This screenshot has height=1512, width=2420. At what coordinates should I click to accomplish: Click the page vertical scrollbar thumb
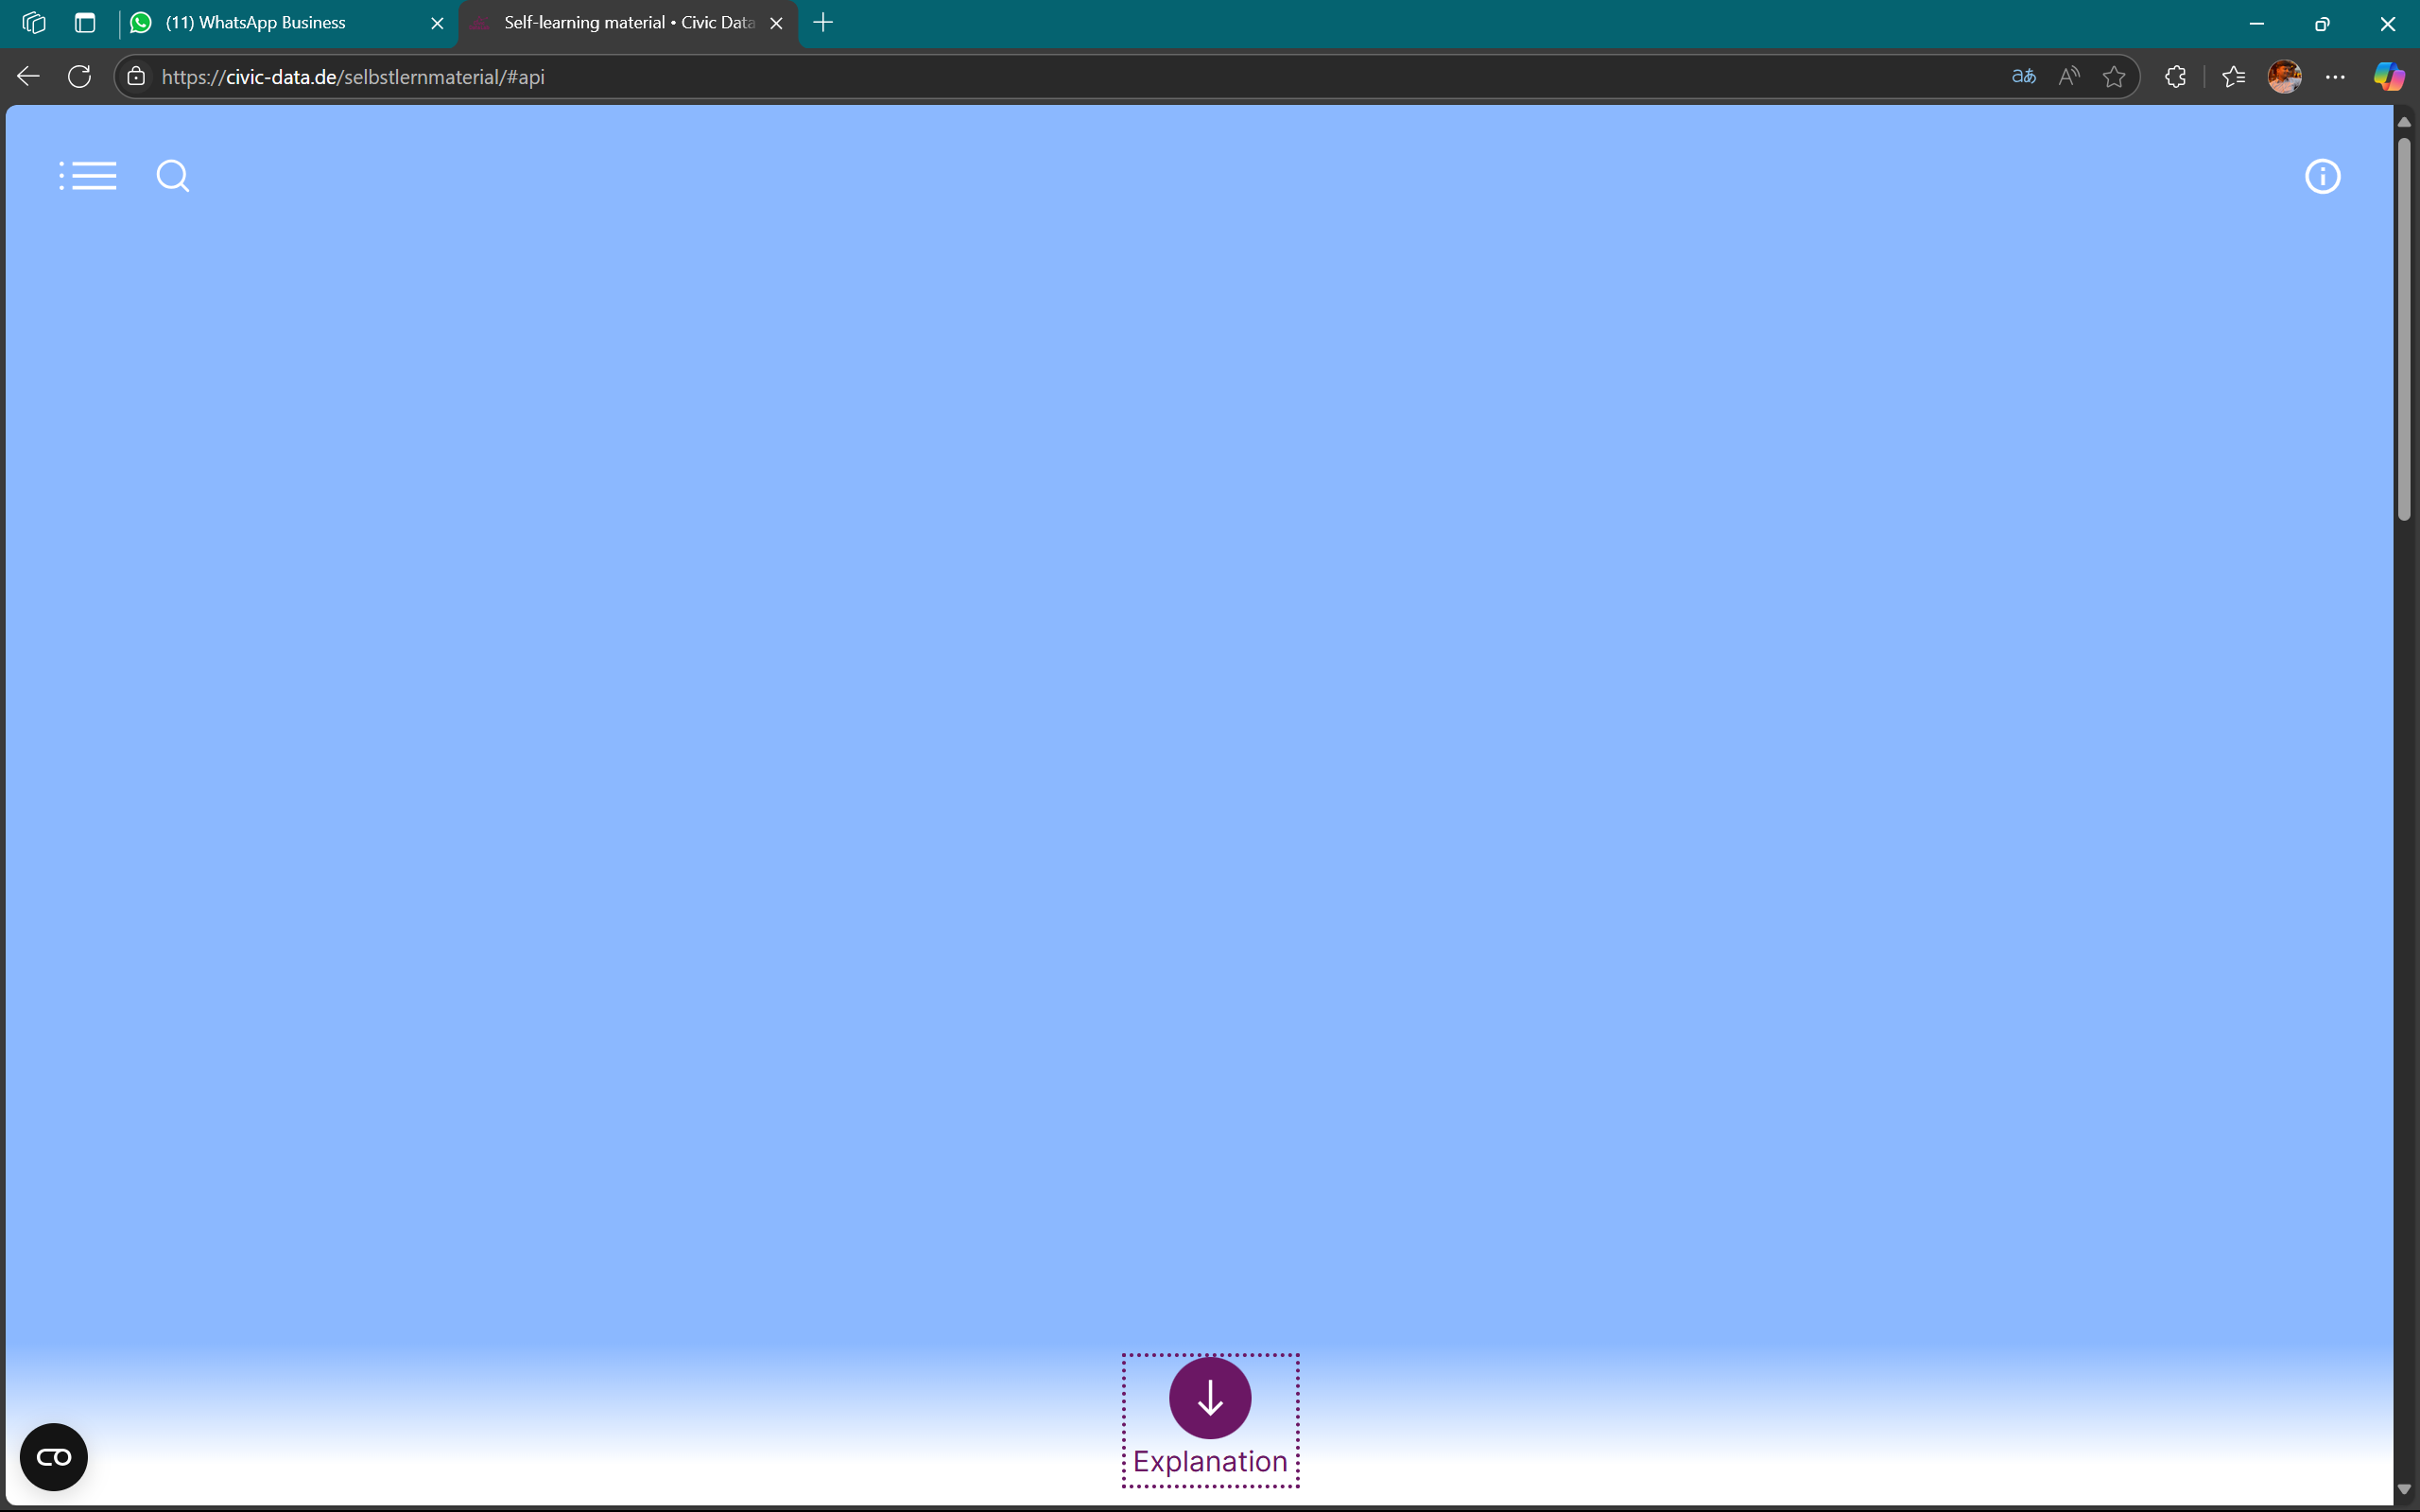[x=2404, y=330]
